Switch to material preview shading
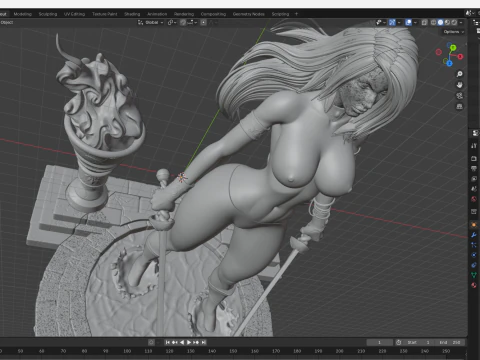The height and width of the screenshot is (360, 480). 447,22
